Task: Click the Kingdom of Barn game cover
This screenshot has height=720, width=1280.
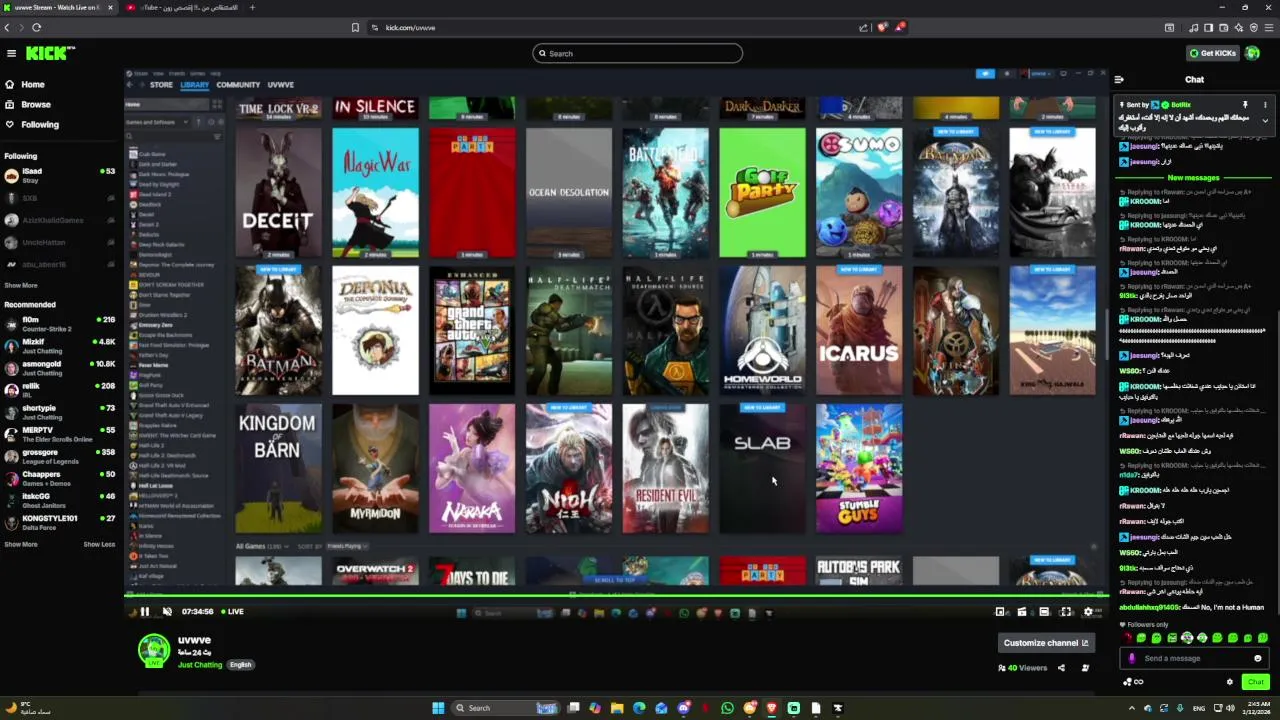Action: coord(278,468)
